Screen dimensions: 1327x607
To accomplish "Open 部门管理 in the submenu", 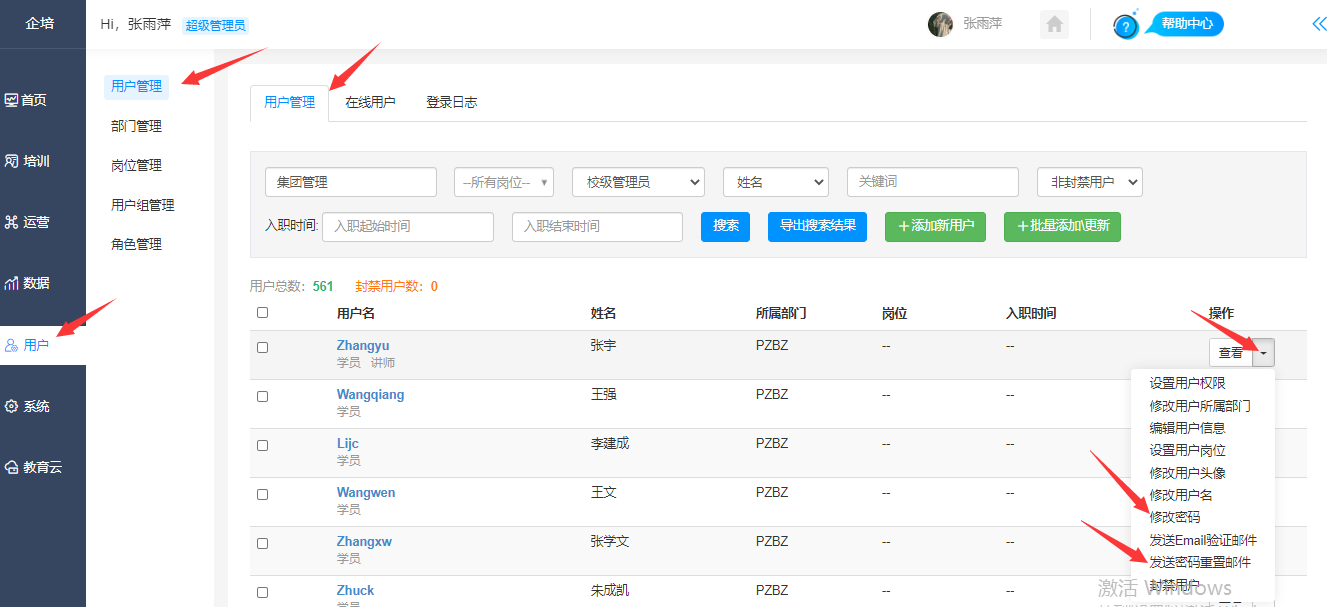I will pyautogui.click(x=136, y=126).
